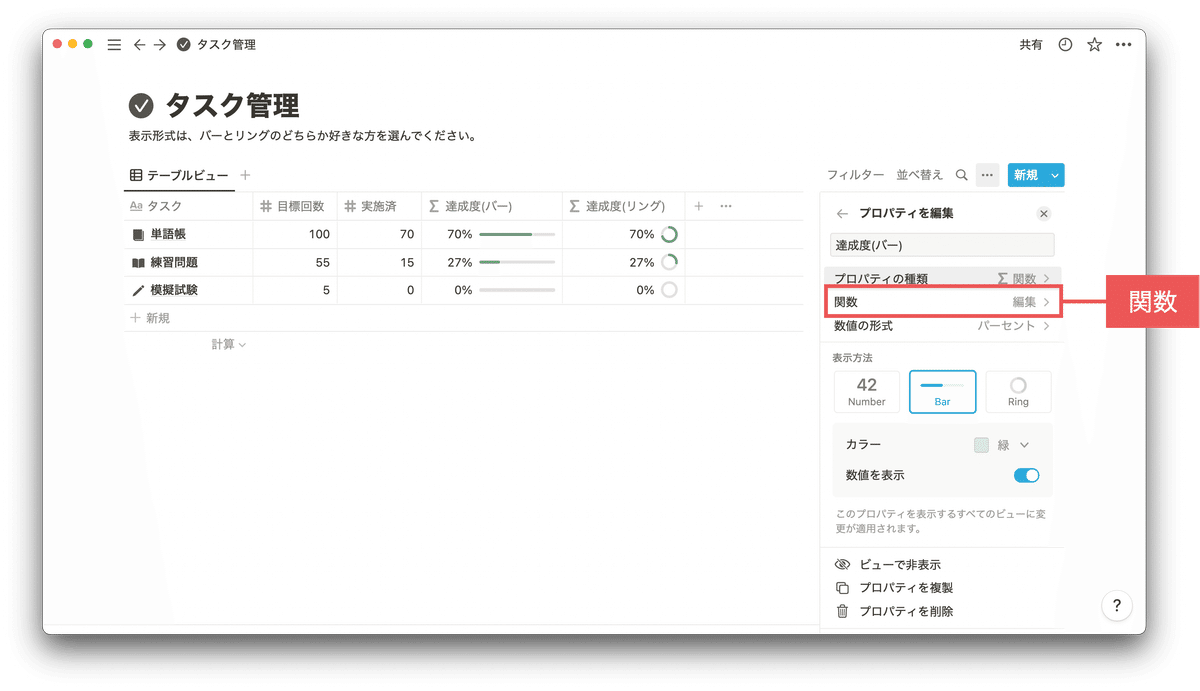Viewport: 1200px width, 691px height.
Task: Go back in the property edit panel
Action: 842,213
